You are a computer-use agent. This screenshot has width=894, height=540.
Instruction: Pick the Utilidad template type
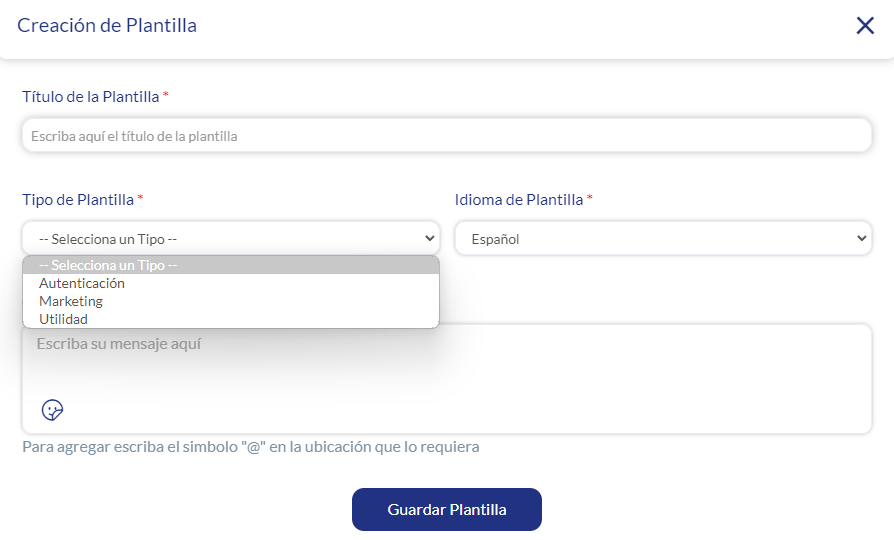(x=63, y=319)
